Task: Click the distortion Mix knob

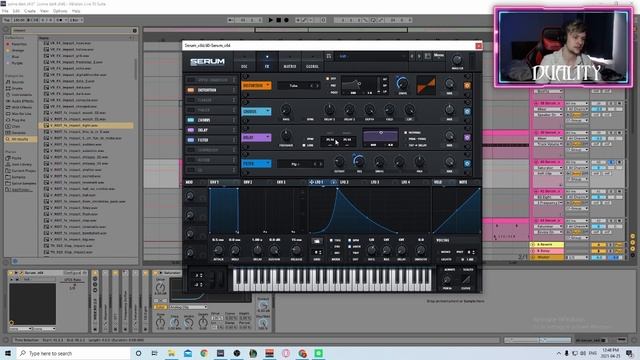Action: pos(449,84)
